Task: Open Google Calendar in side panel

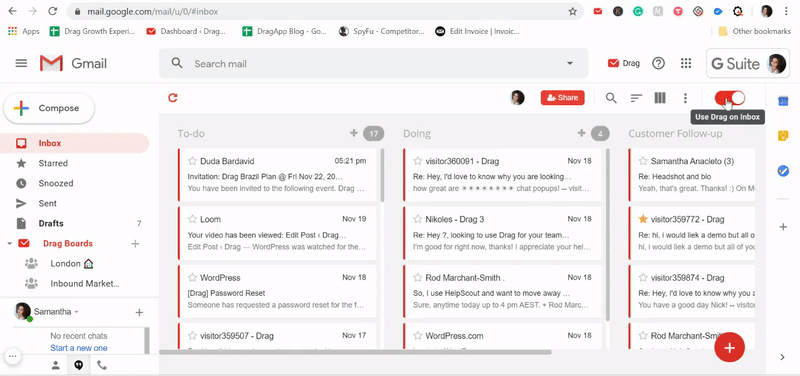Action: 783,101
